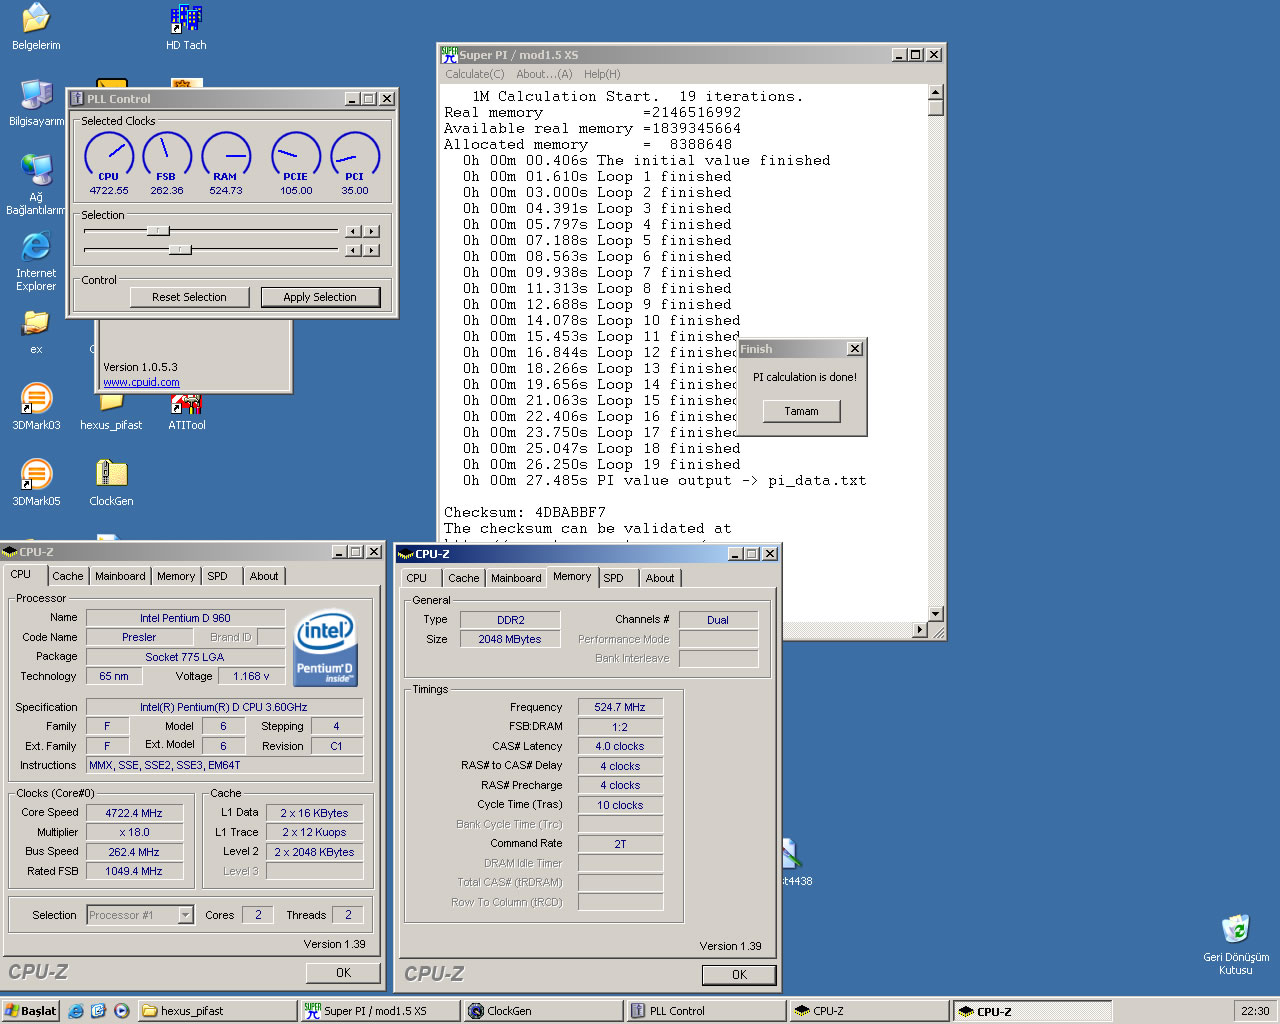The height and width of the screenshot is (1024, 1280).
Task: Click the Intel Pentium D logo in CPU-Z
Action: pos(325,648)
